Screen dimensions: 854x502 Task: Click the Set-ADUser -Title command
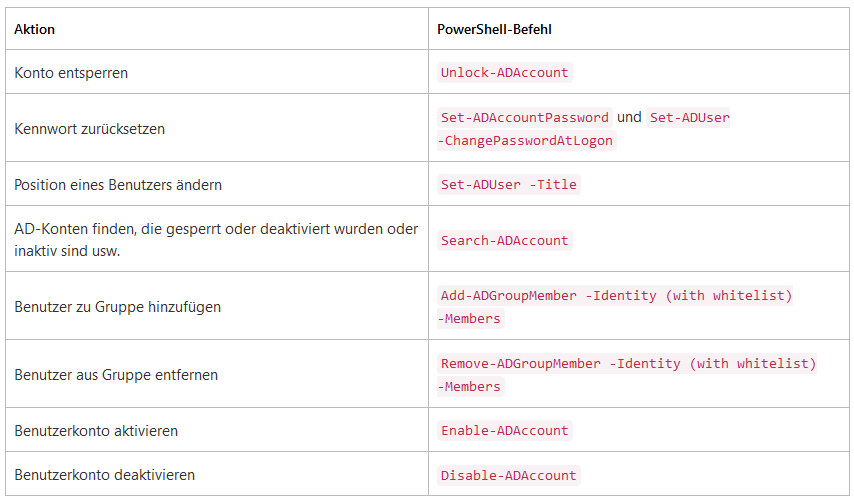click(x=509, y=185)
